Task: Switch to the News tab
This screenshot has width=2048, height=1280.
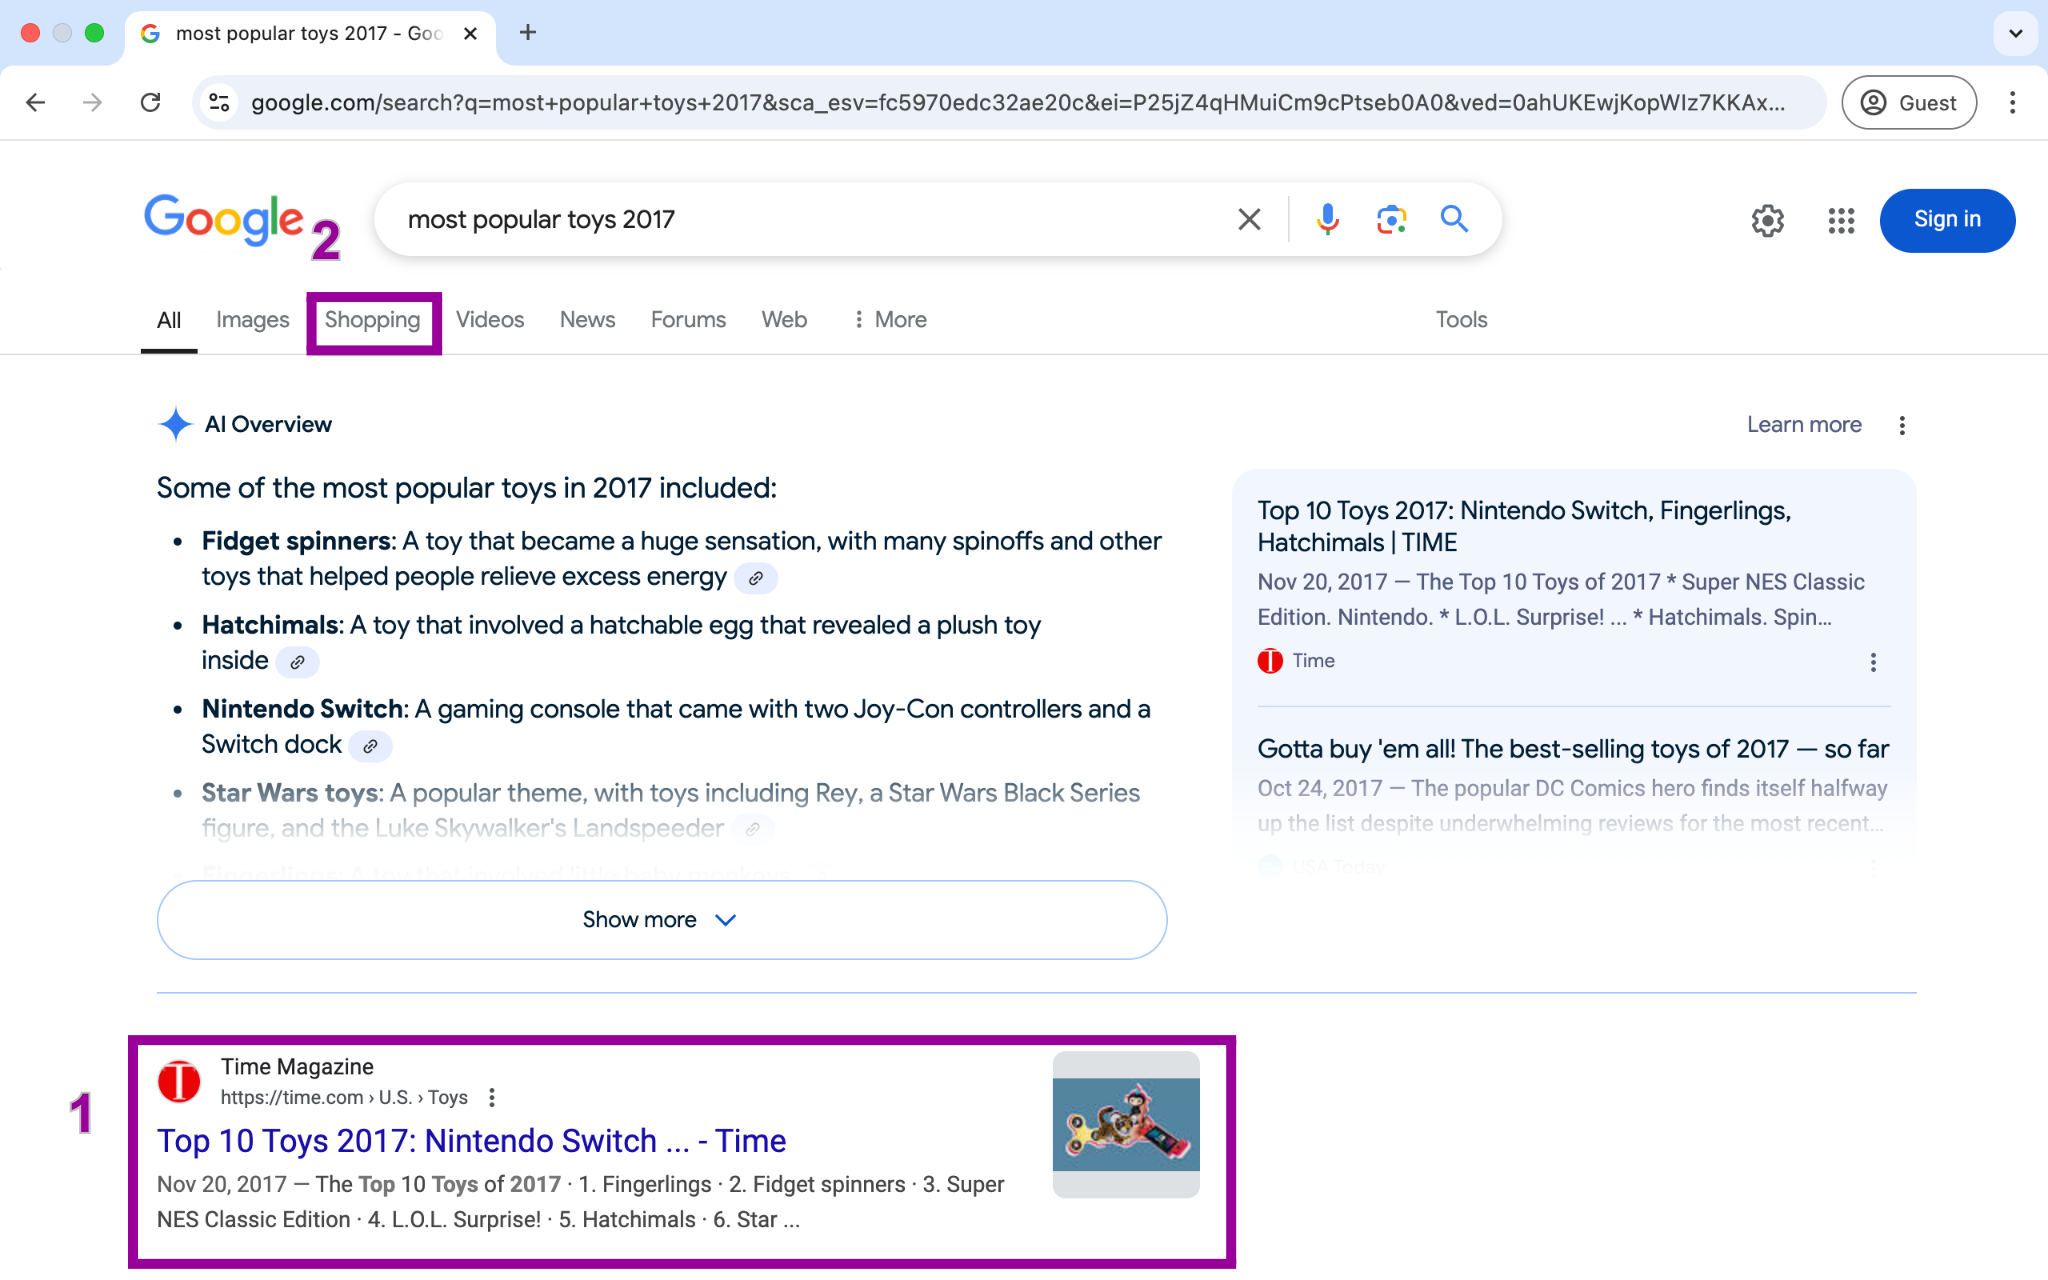Action: click(587, 320)
